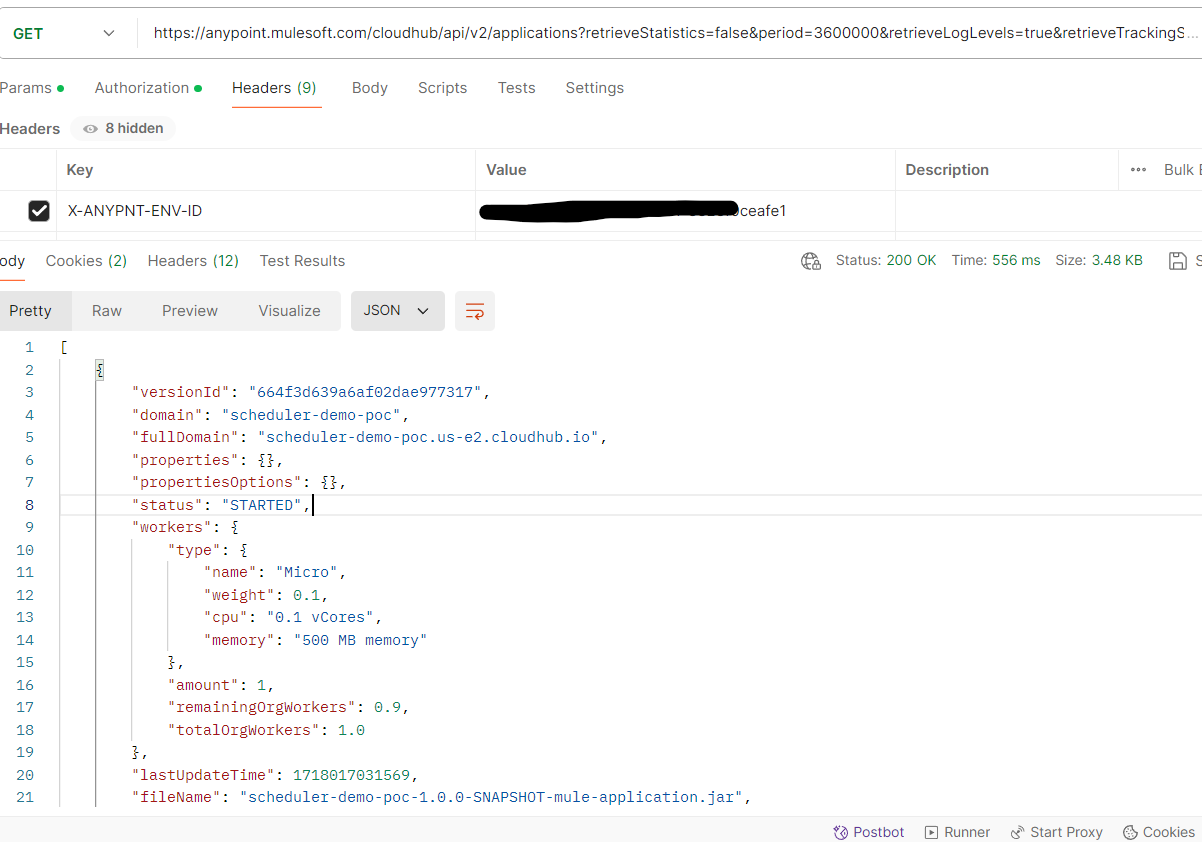
Task: Open Postbot from the status bar
Action: pos(868,831)
